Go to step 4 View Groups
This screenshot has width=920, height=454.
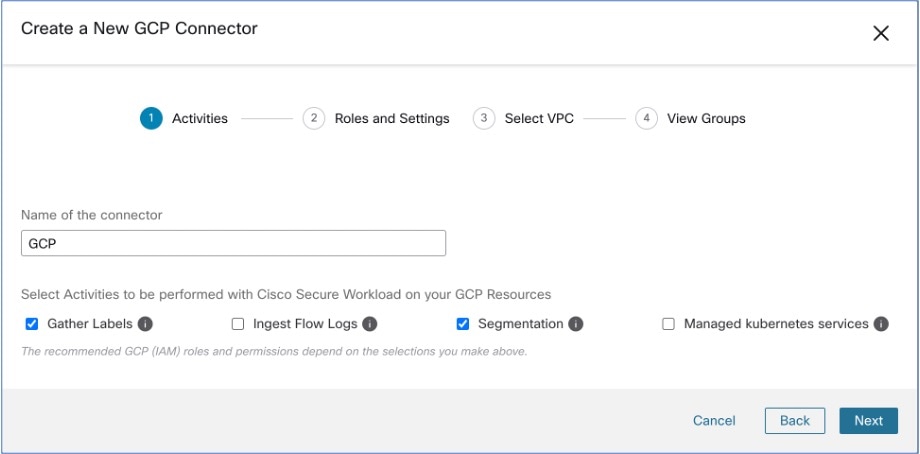click(691, 118)
